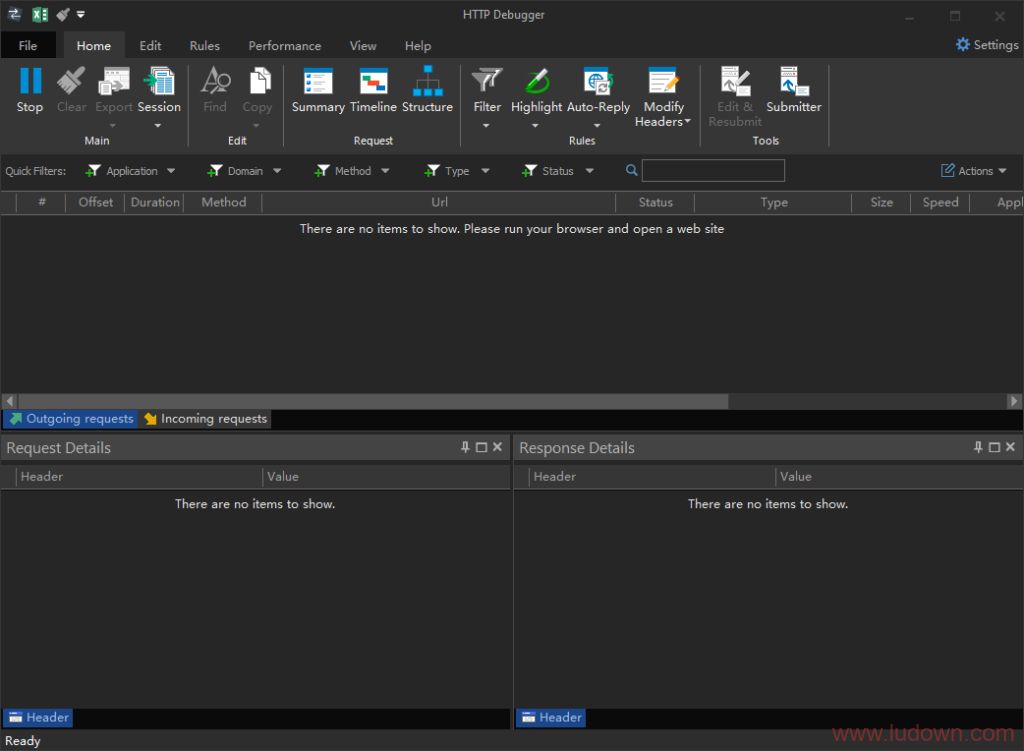1024x751 pixels.
Task: Open the Export tool
Action: pos(114,90)
